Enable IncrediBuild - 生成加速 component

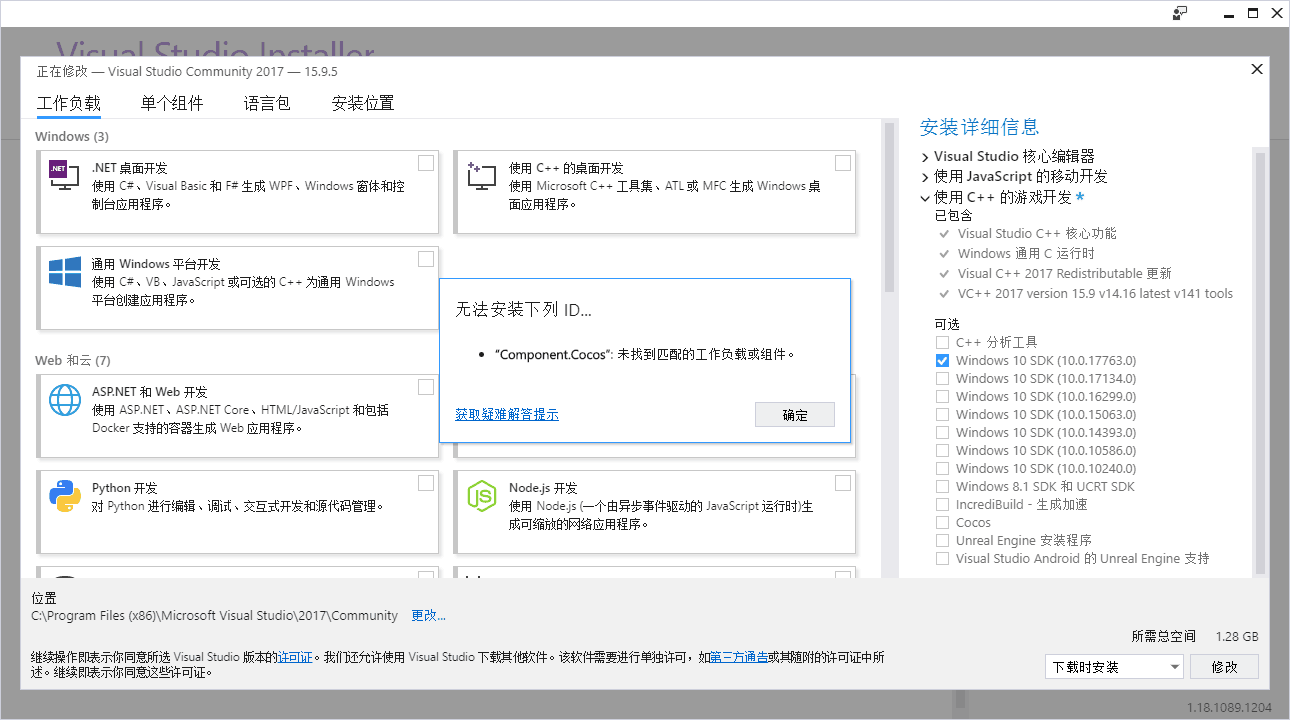(x=942, y=504)
